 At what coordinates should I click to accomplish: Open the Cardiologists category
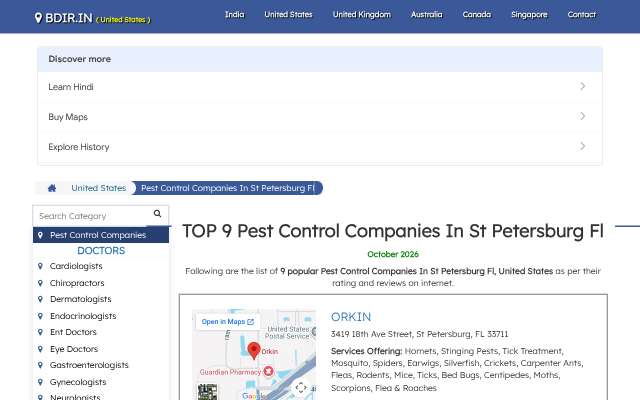76,266
